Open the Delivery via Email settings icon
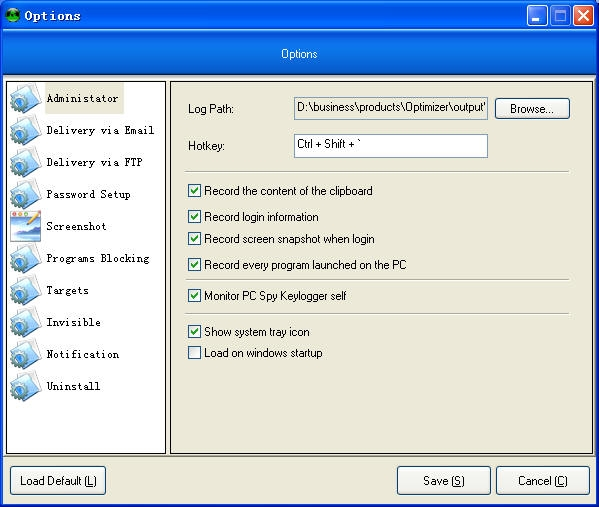Screen dimensions: 599x507 tap(26, 130)
